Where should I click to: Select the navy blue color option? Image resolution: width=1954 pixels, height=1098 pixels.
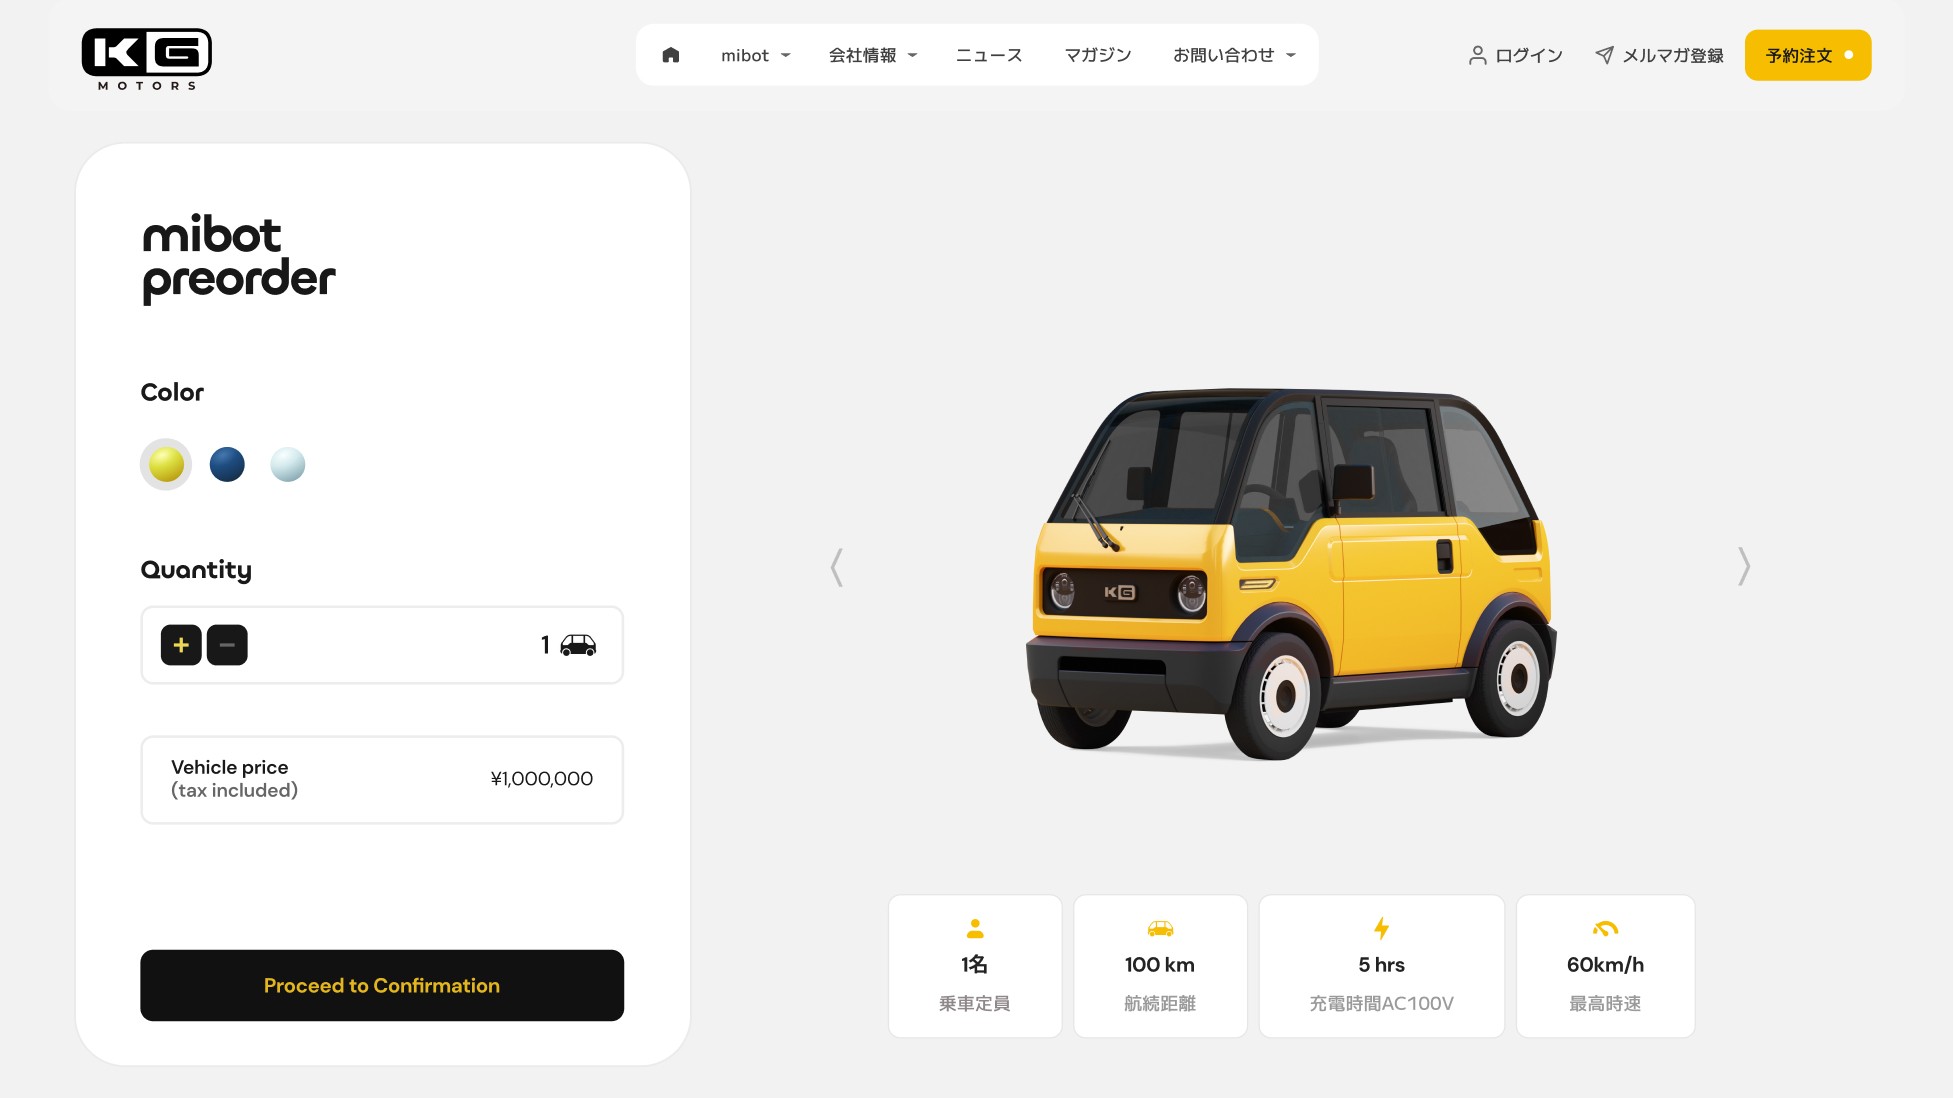(x=227, y=464)
